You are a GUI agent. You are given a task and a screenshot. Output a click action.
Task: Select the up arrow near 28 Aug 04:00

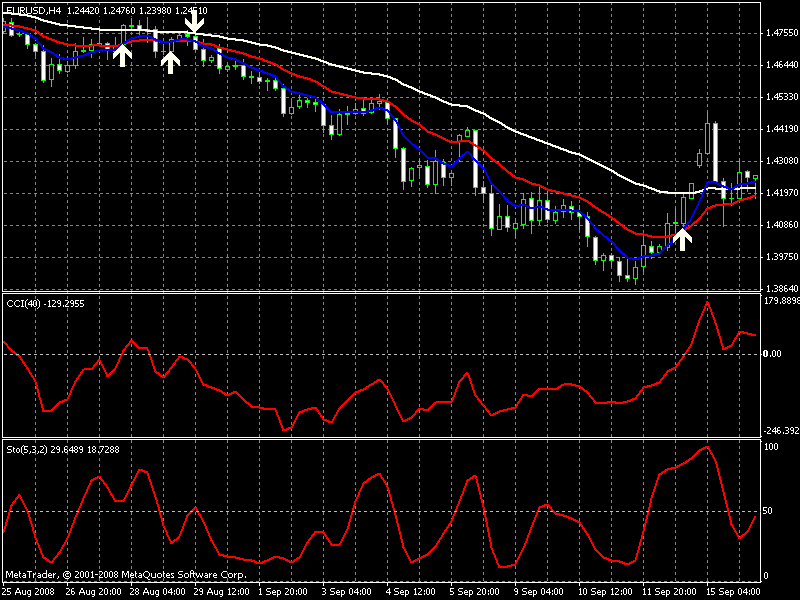tap(170, 61)
